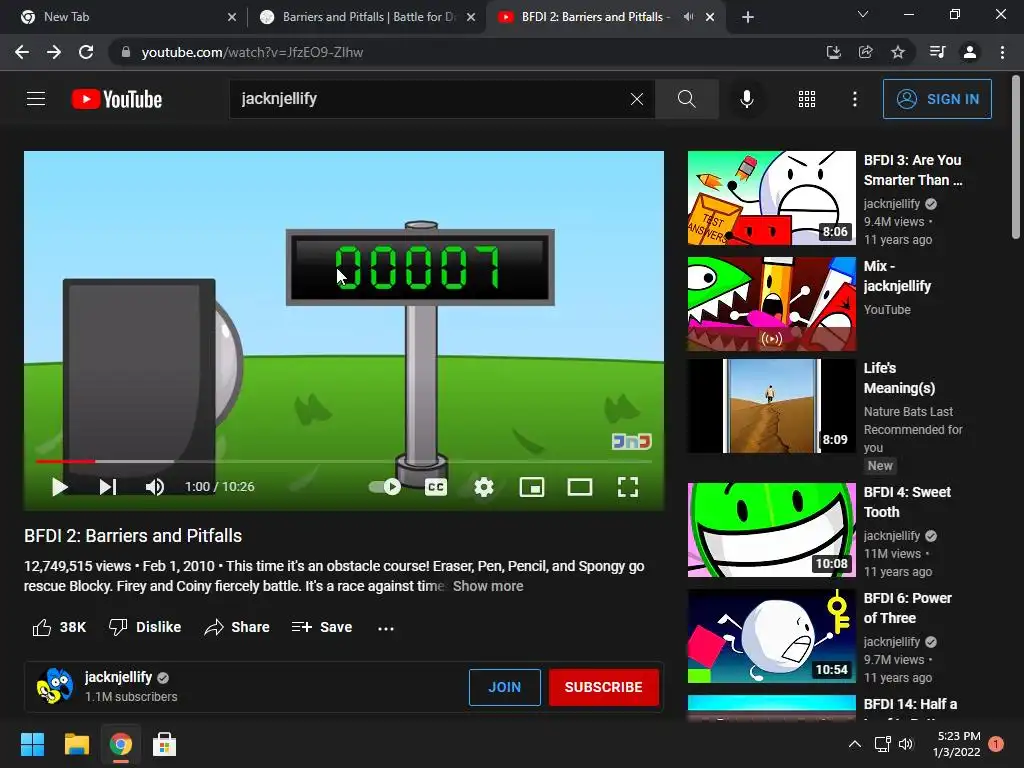Go to the YouTube home logo

click(x=117, y=99)
